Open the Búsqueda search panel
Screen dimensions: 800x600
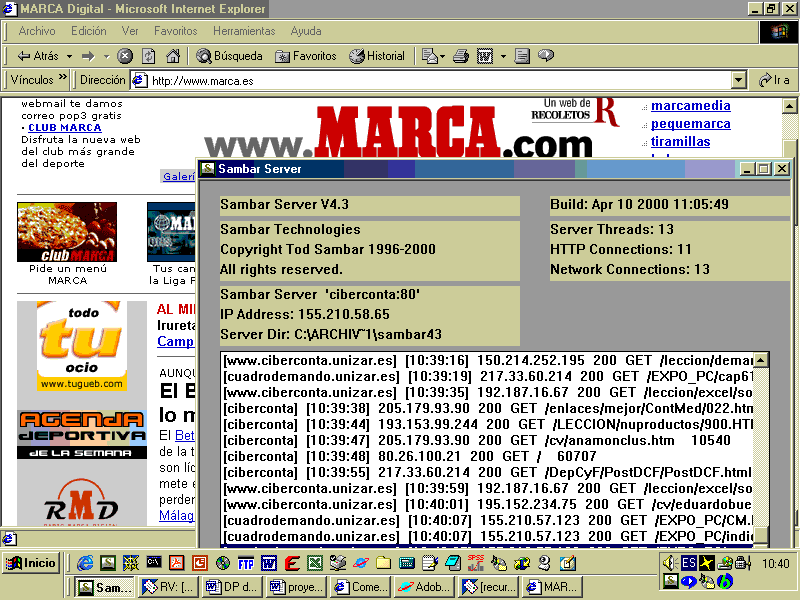tap(229, 56)
